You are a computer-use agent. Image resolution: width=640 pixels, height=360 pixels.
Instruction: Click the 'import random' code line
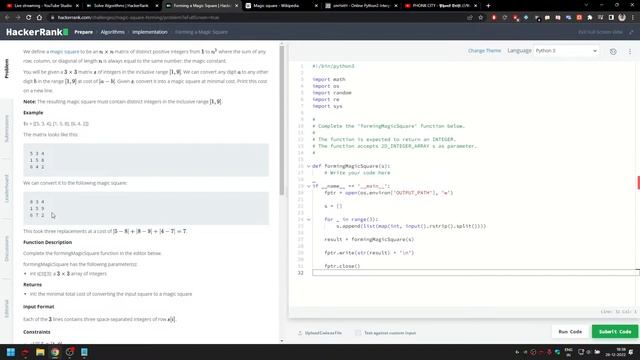(332, 93)
